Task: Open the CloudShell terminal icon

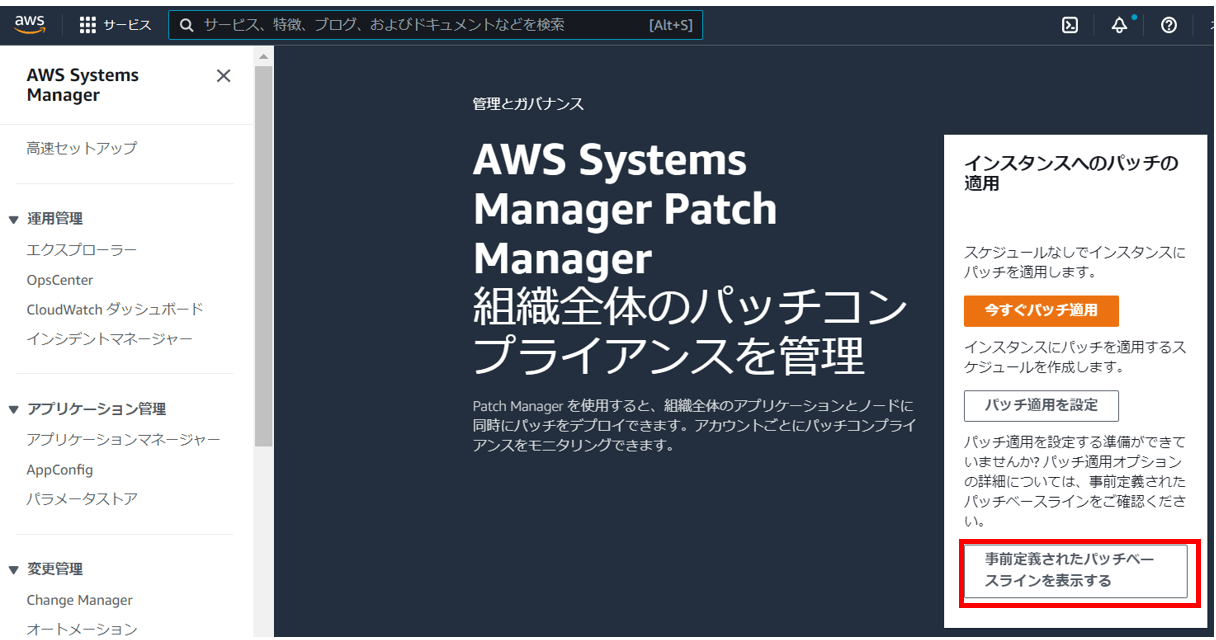Action: click(x=1070, y=26)
